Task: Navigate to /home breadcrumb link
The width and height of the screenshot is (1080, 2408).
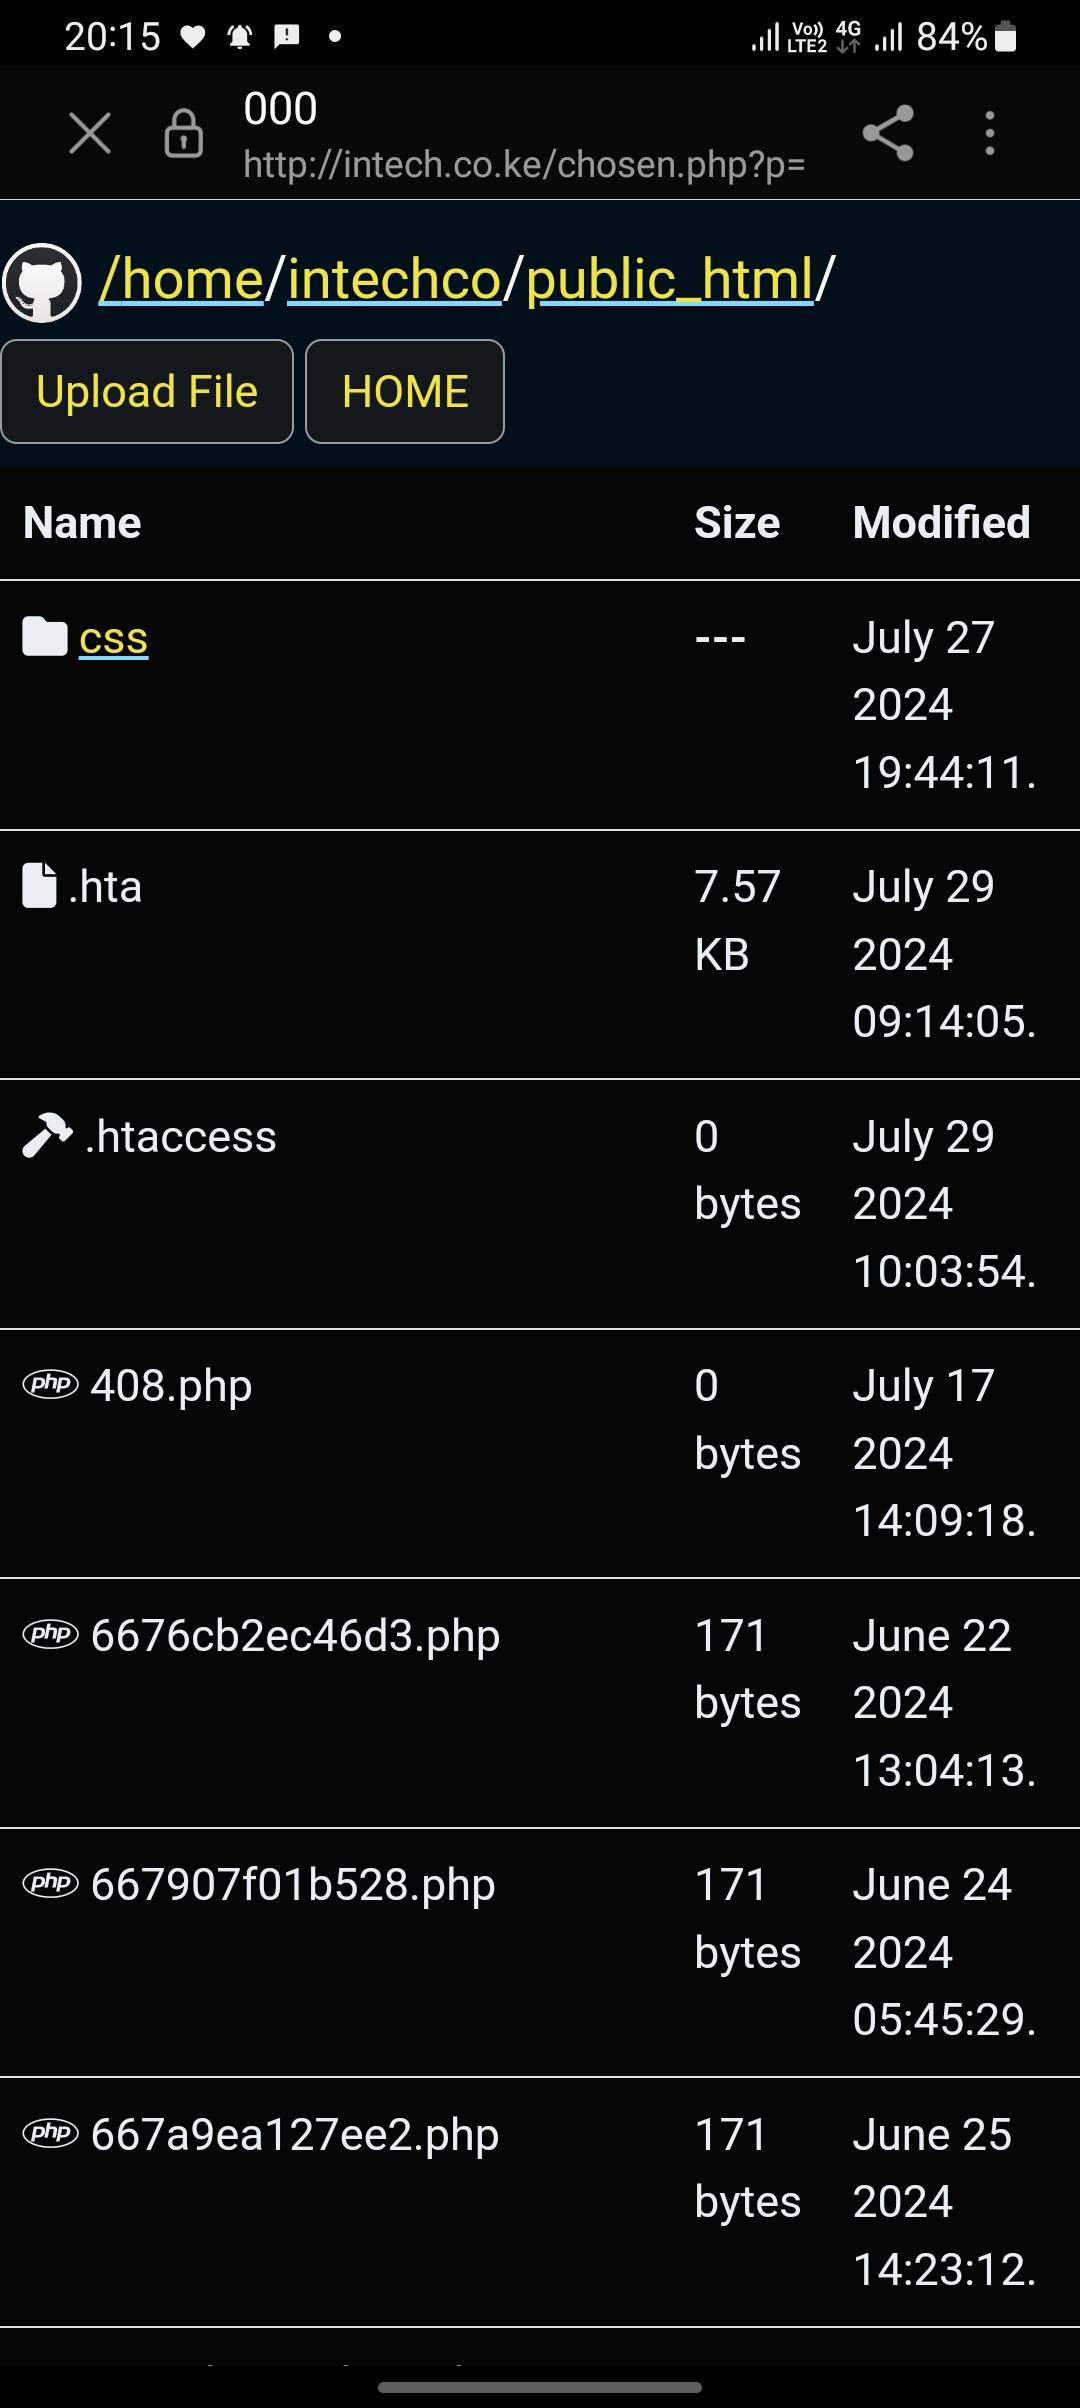Action: (x=181, y=279)
